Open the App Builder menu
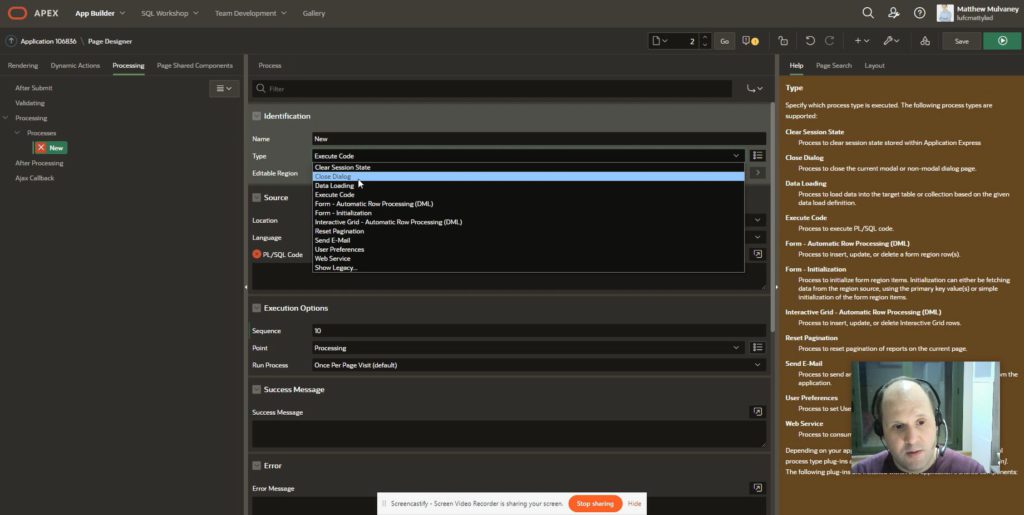The height and width of the screenshot is (515, 1024). (x=100, y=13)
